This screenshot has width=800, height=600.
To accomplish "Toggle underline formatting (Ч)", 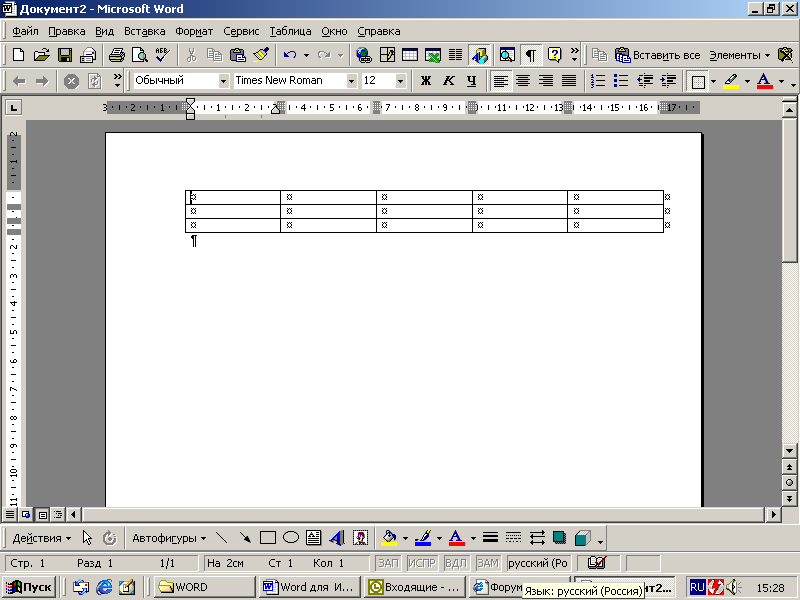I will [471, 81].
